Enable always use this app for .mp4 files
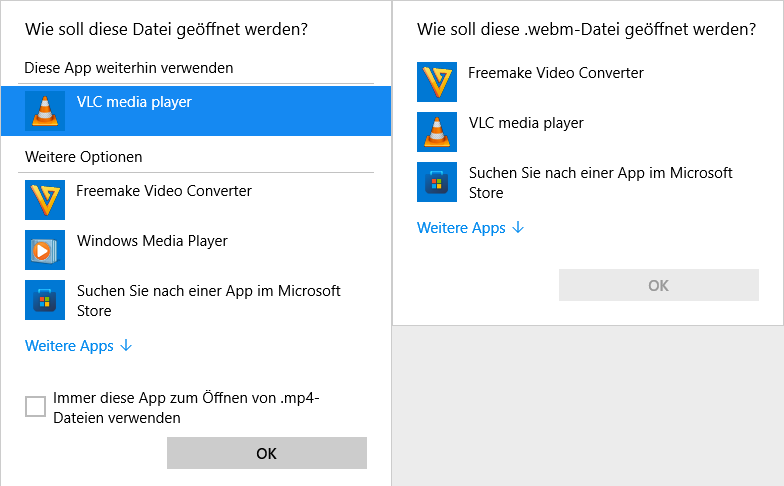Viewport: 784px width, 486px height. pyautogui.click(x=36, y=406)
